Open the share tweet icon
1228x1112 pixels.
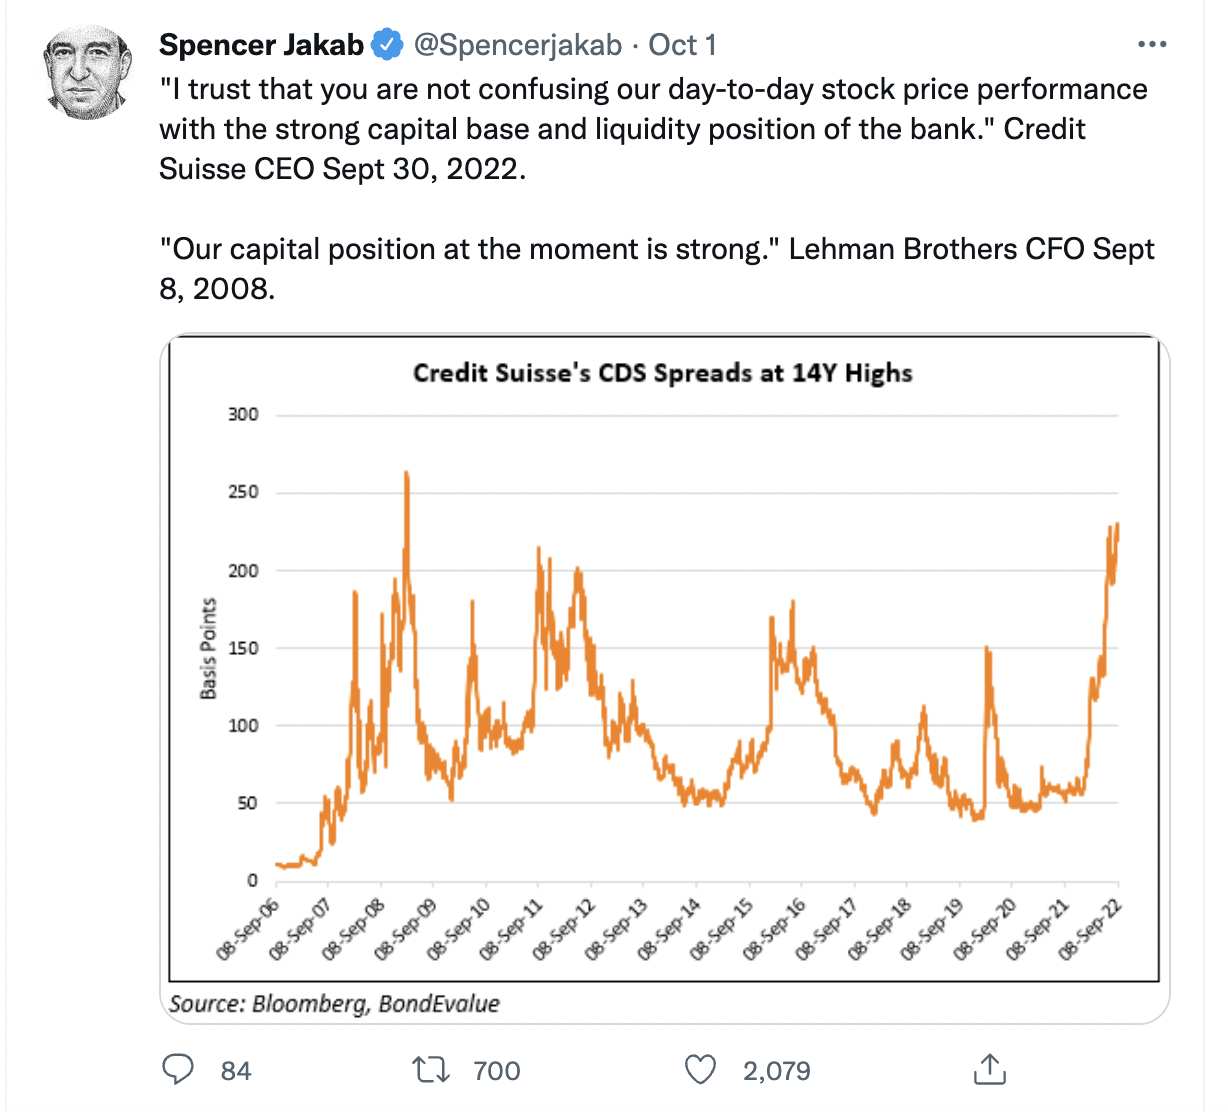[x=989, y=1069]
